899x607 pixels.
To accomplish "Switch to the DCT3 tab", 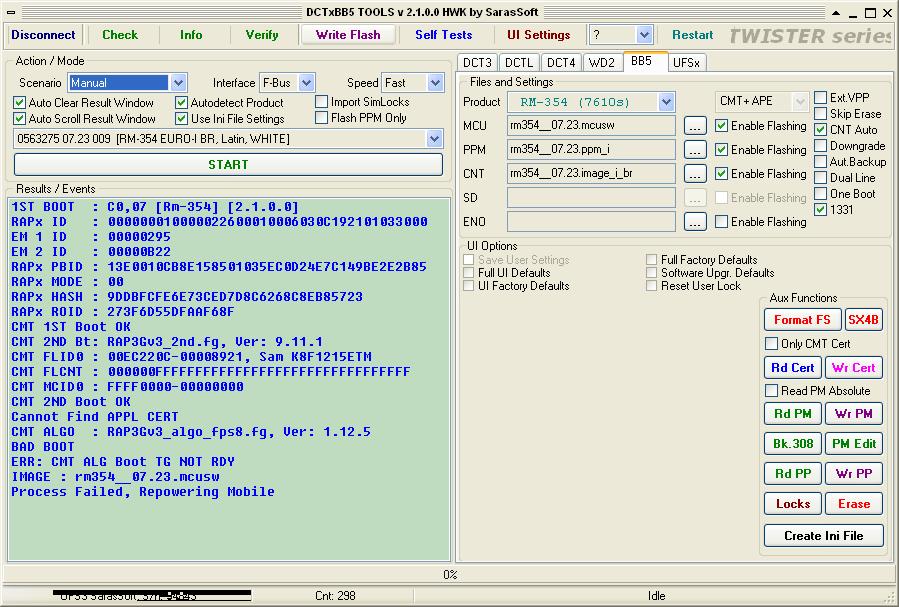I will pyautogui.click(x=478, y=62).
